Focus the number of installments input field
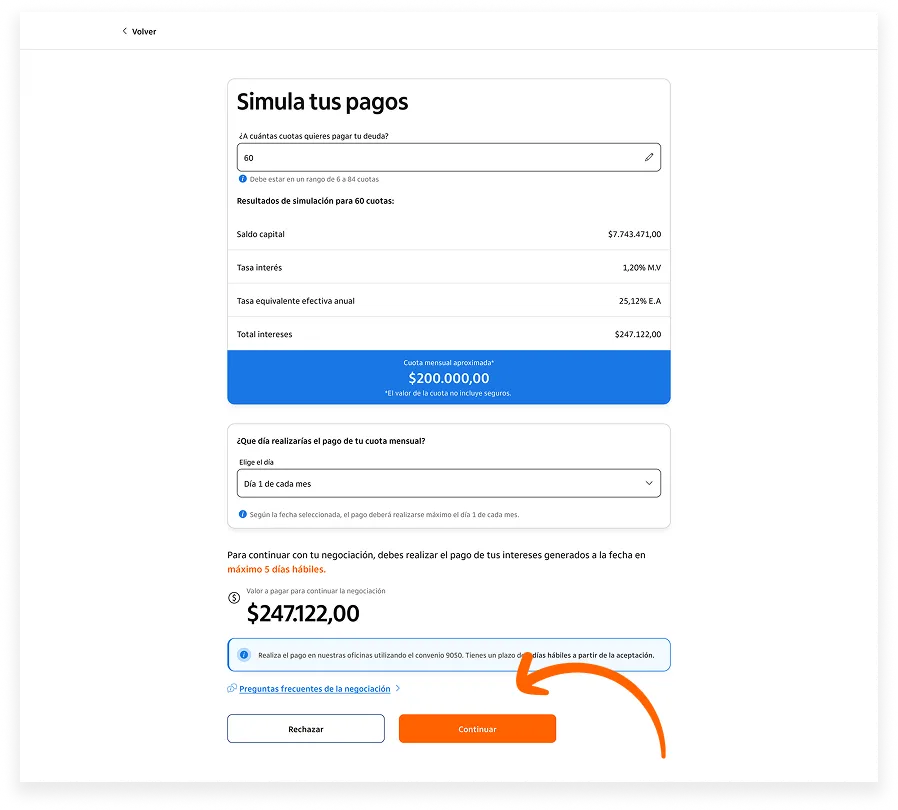This screenshot has width=898, height=810. click(440, 158)
